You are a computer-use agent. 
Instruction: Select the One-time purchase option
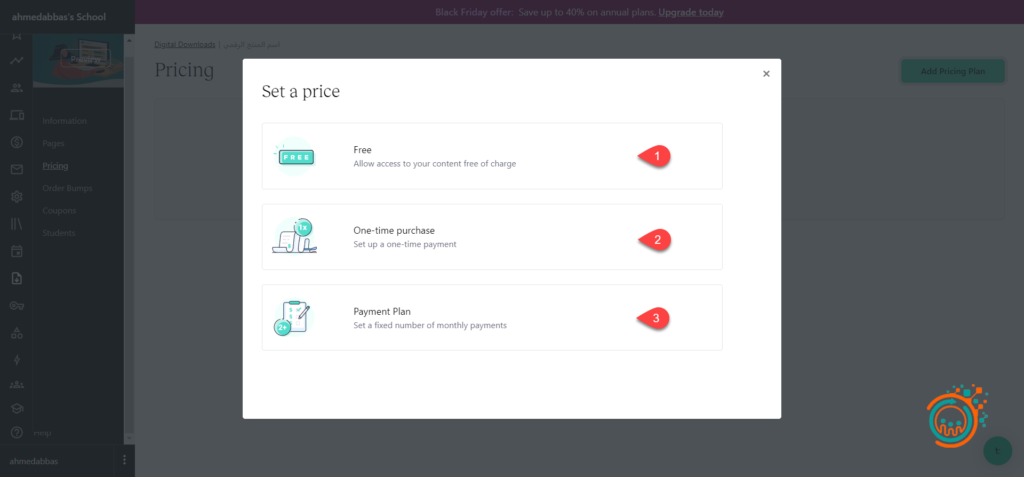[x=491, y=237]
